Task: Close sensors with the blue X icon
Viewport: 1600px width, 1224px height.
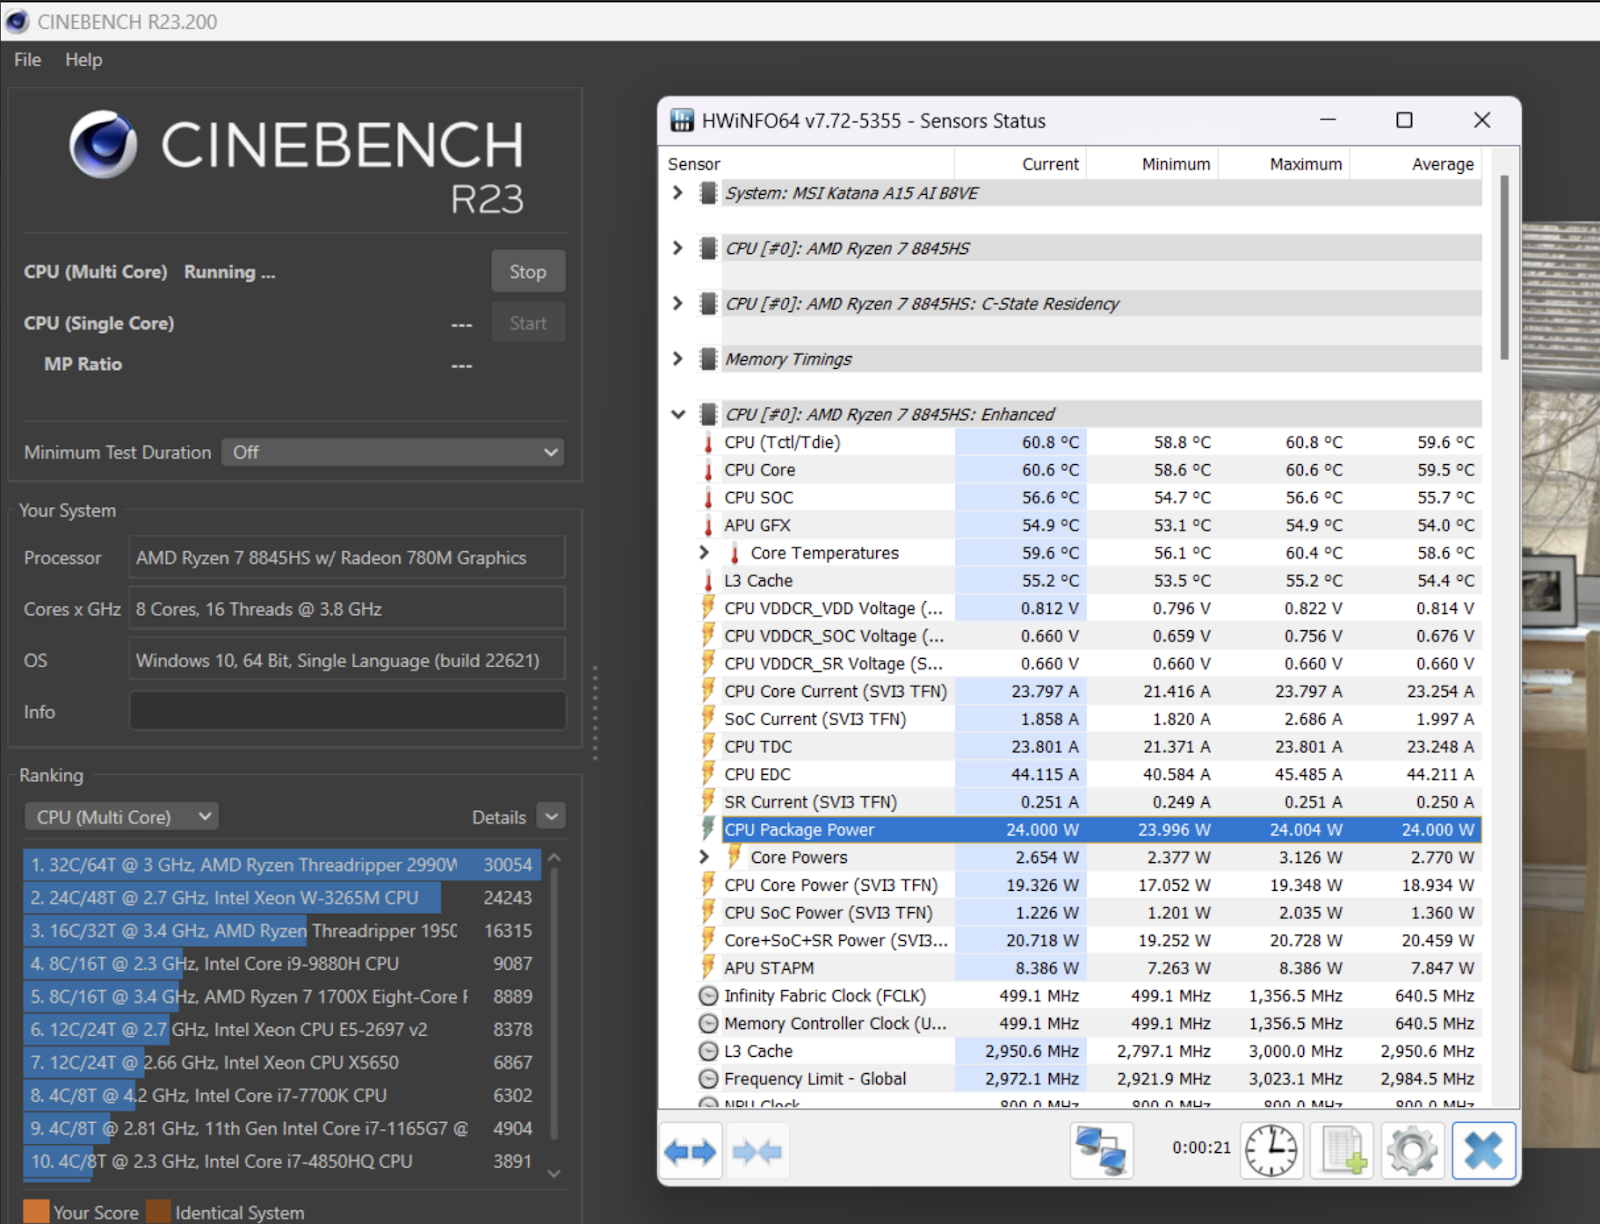Action: [x=1484, y=1150]
